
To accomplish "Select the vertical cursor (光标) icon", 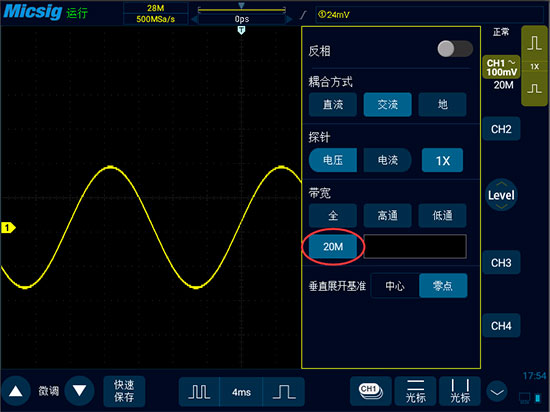I will pyautogui.click(x=460, y=391).
